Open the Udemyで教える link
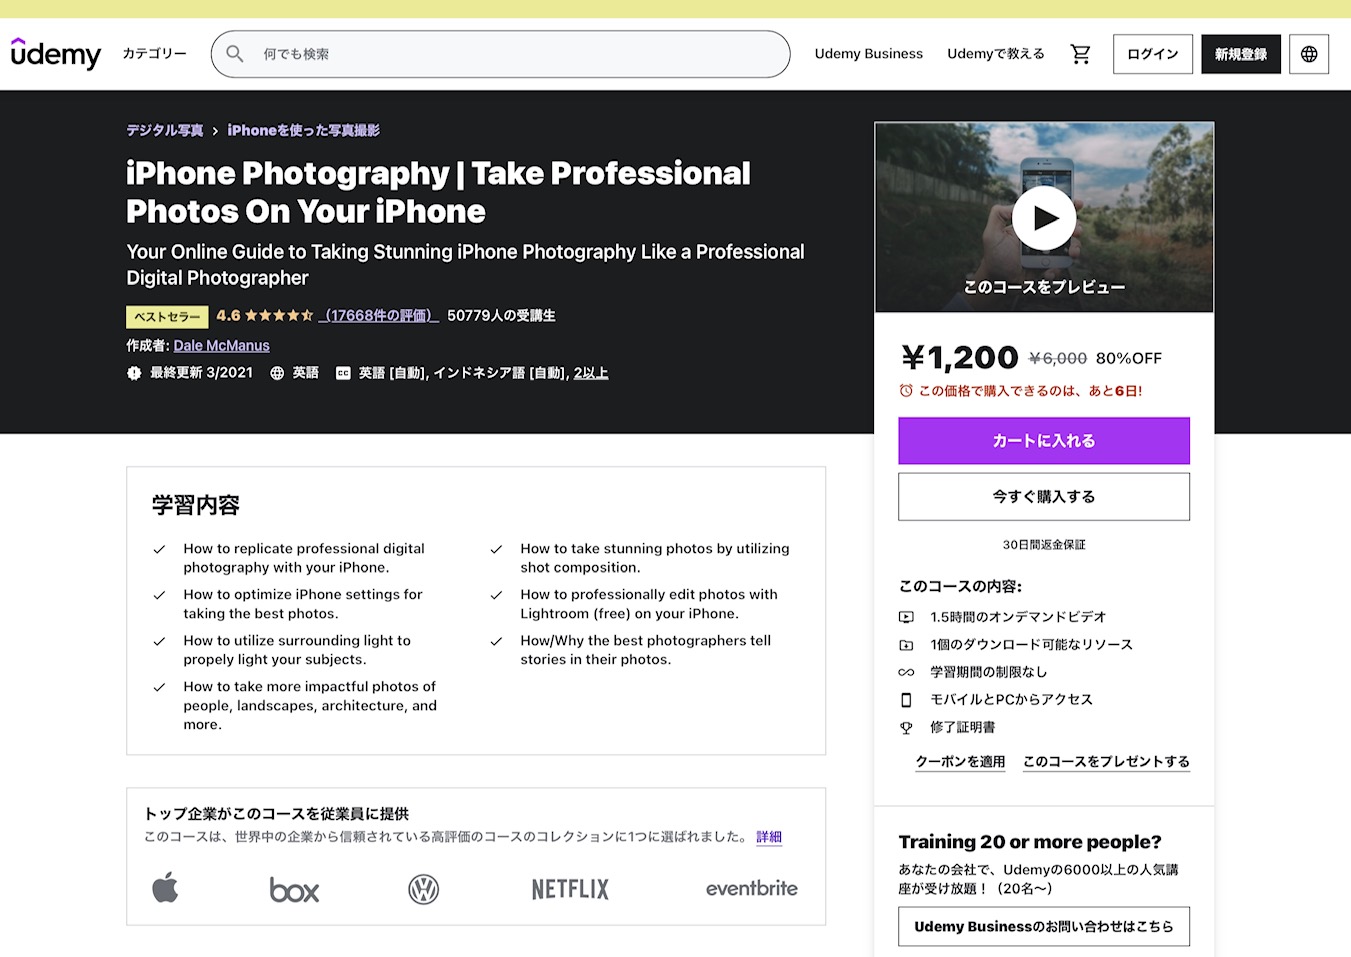The image size is (1351, 957). [x=996, y=54]
